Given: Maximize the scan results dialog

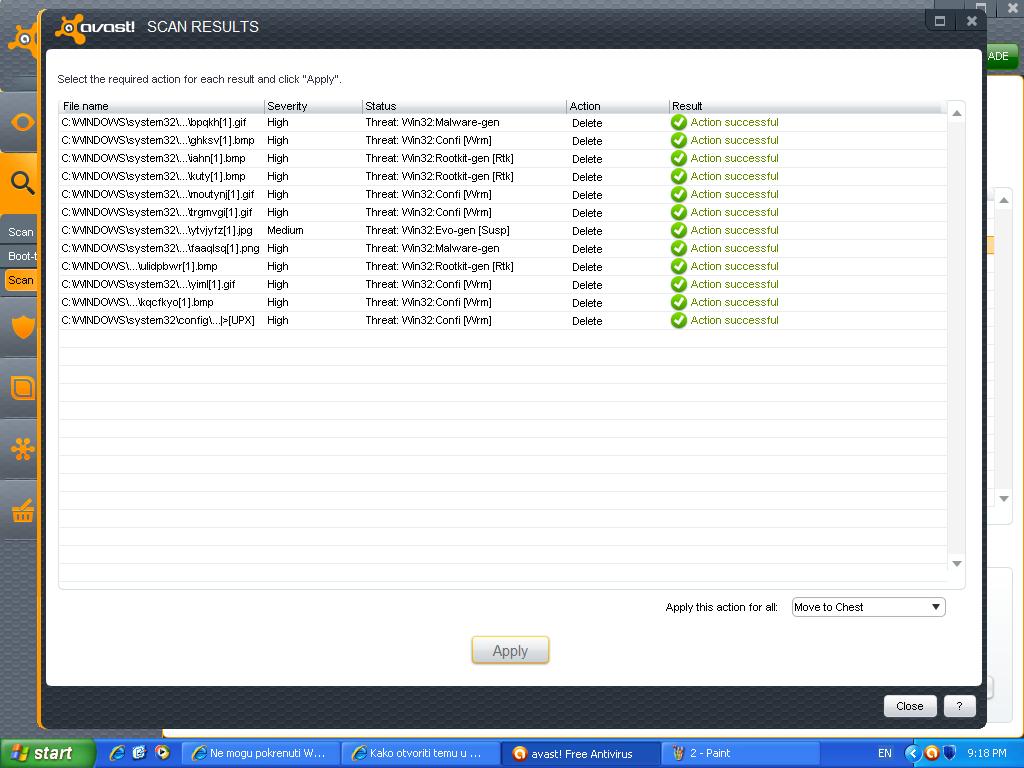Looking at the screenshot, I should coord(940,21).
